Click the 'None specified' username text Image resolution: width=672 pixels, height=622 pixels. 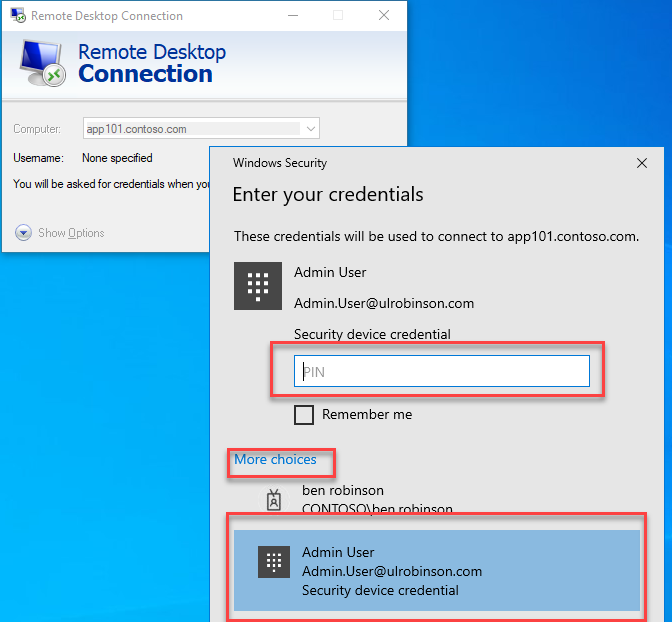pos(117,158)
